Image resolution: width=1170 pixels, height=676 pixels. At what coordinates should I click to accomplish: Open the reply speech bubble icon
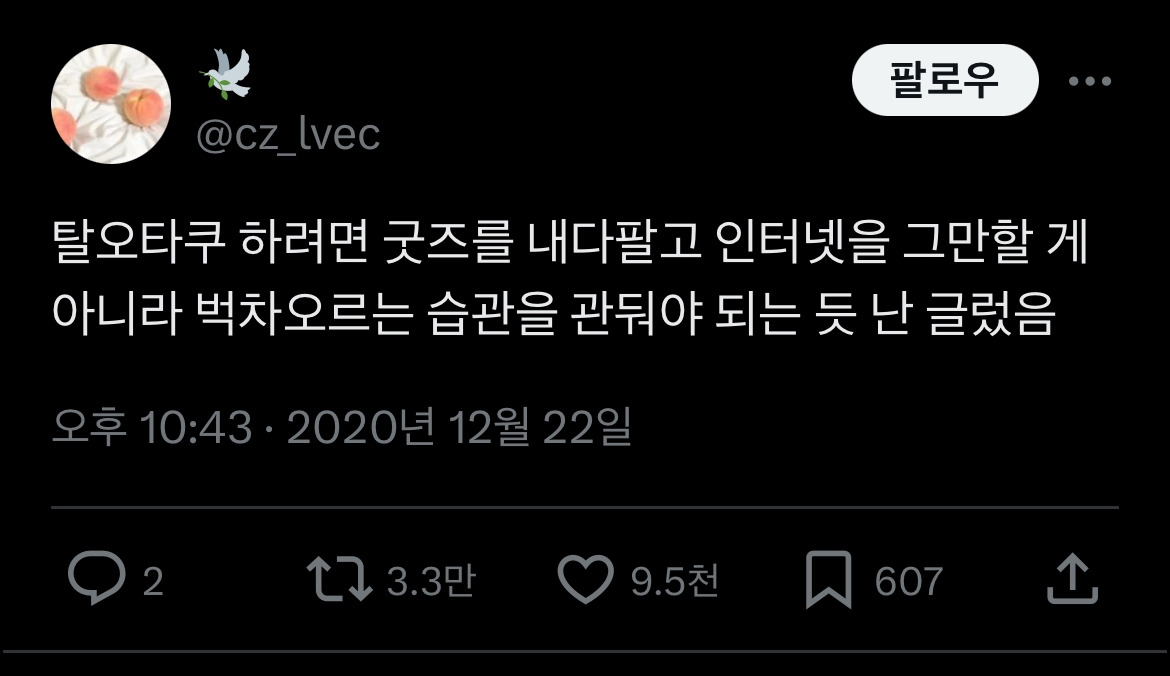96,578
